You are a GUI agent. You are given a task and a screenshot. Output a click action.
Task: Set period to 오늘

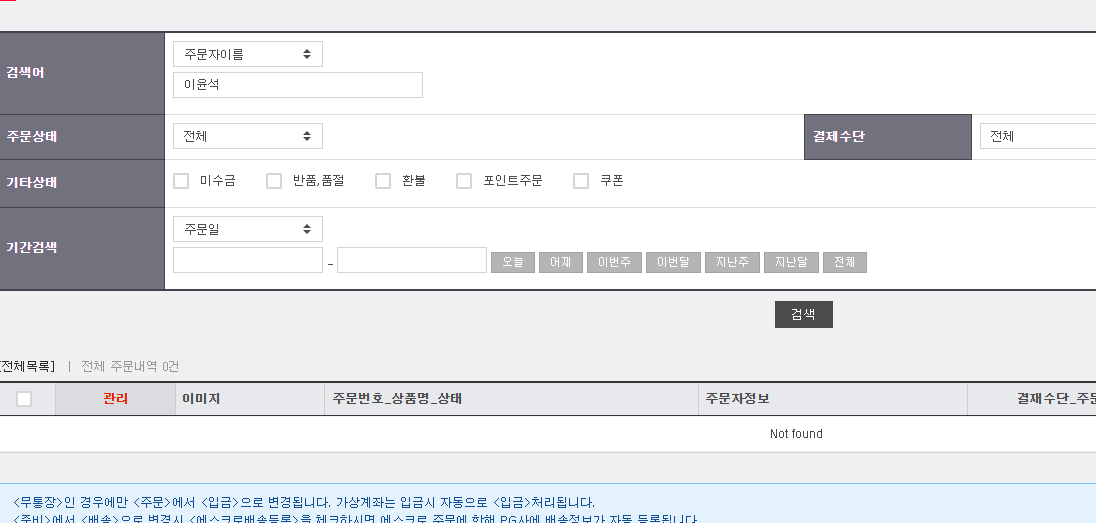coord(513,262)
